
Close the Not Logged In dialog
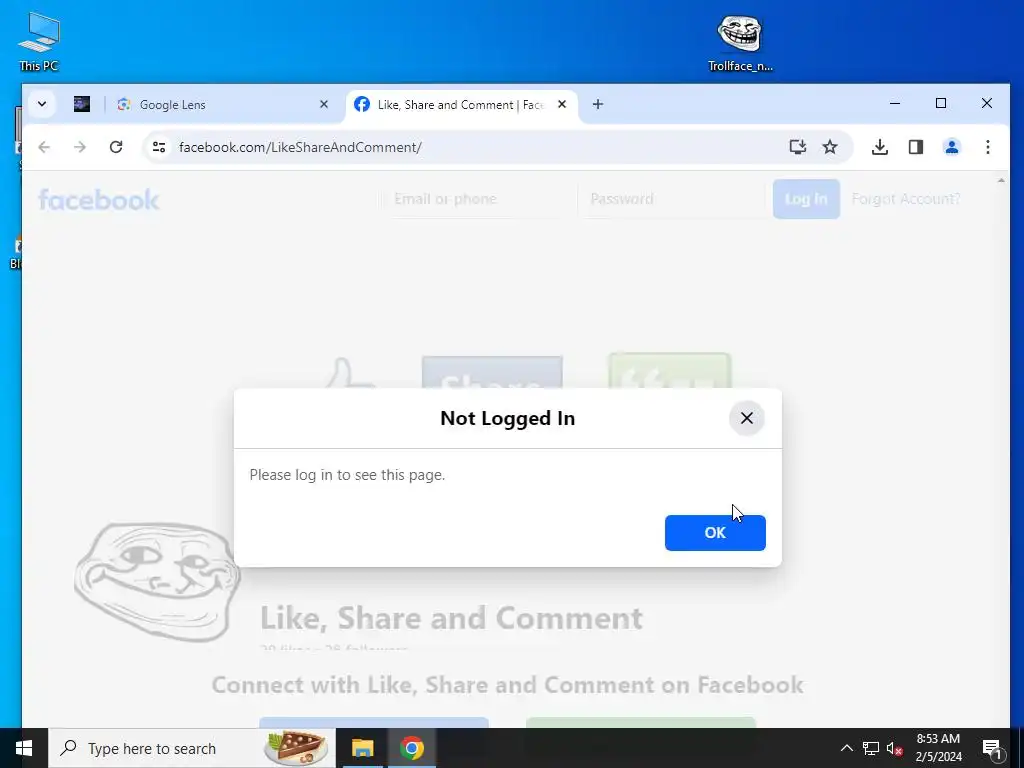746,418
